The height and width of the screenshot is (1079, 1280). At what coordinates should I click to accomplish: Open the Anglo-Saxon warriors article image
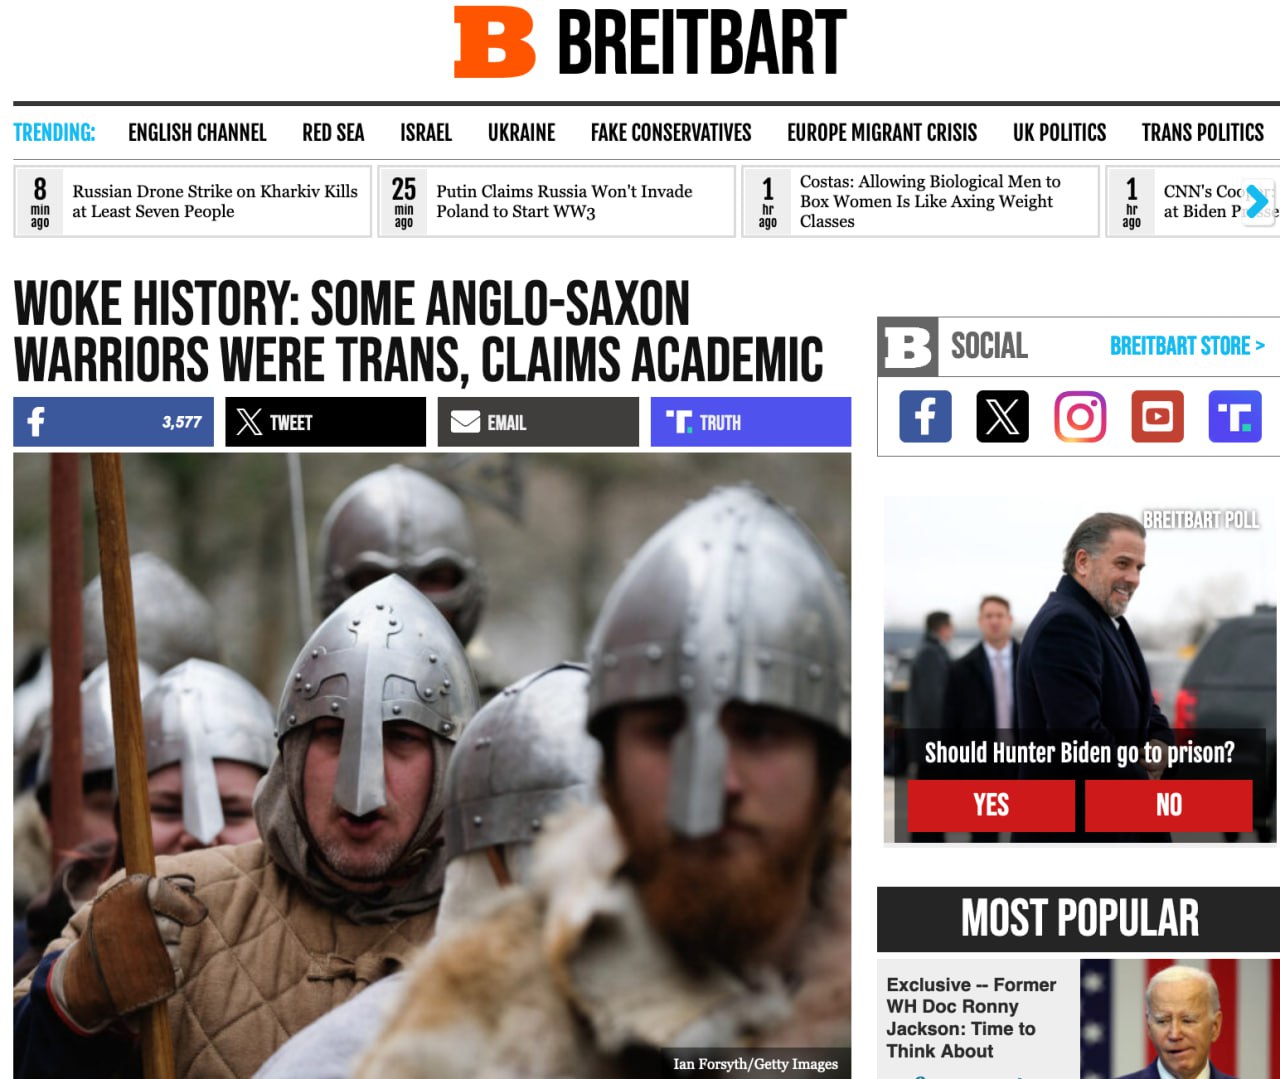[x=432, y=765]
